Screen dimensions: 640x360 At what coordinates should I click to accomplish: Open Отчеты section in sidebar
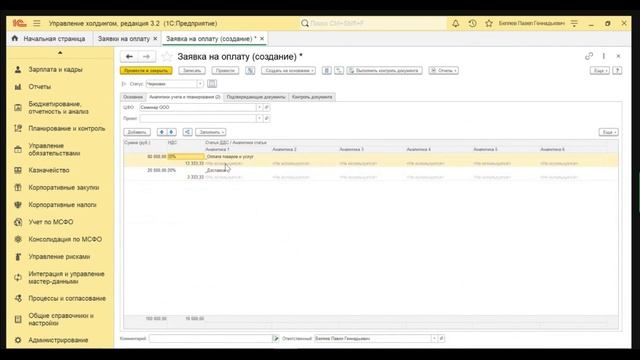click(x=40, y=87)
